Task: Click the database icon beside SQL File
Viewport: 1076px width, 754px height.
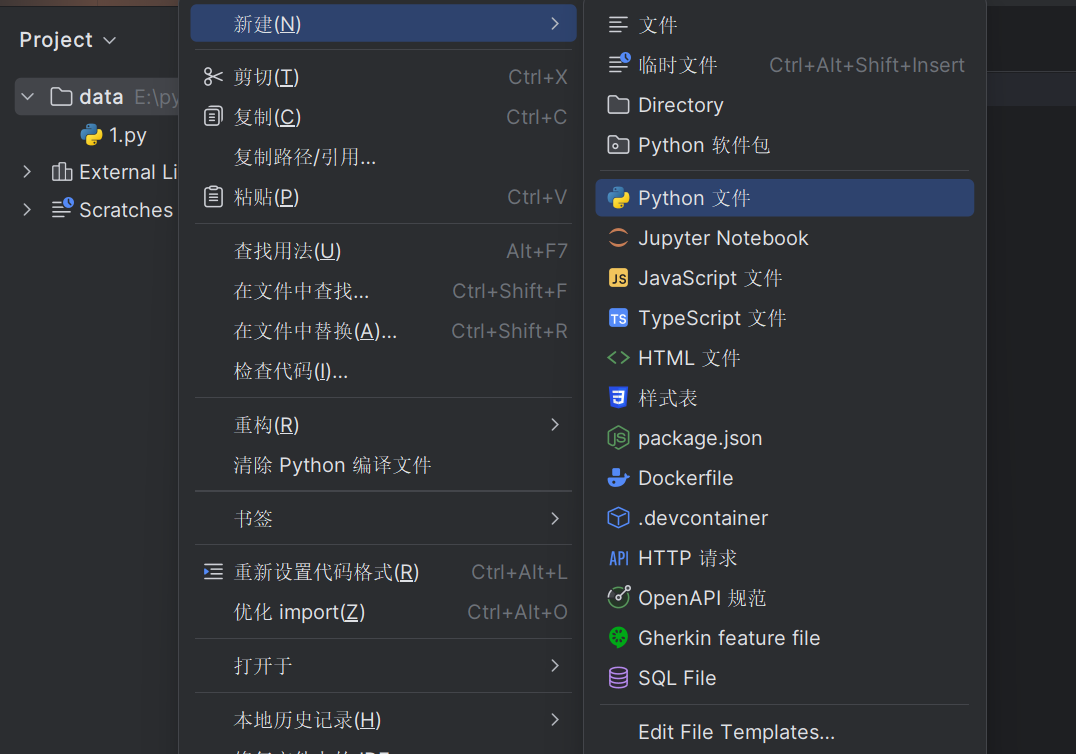Action: [618, 677]
